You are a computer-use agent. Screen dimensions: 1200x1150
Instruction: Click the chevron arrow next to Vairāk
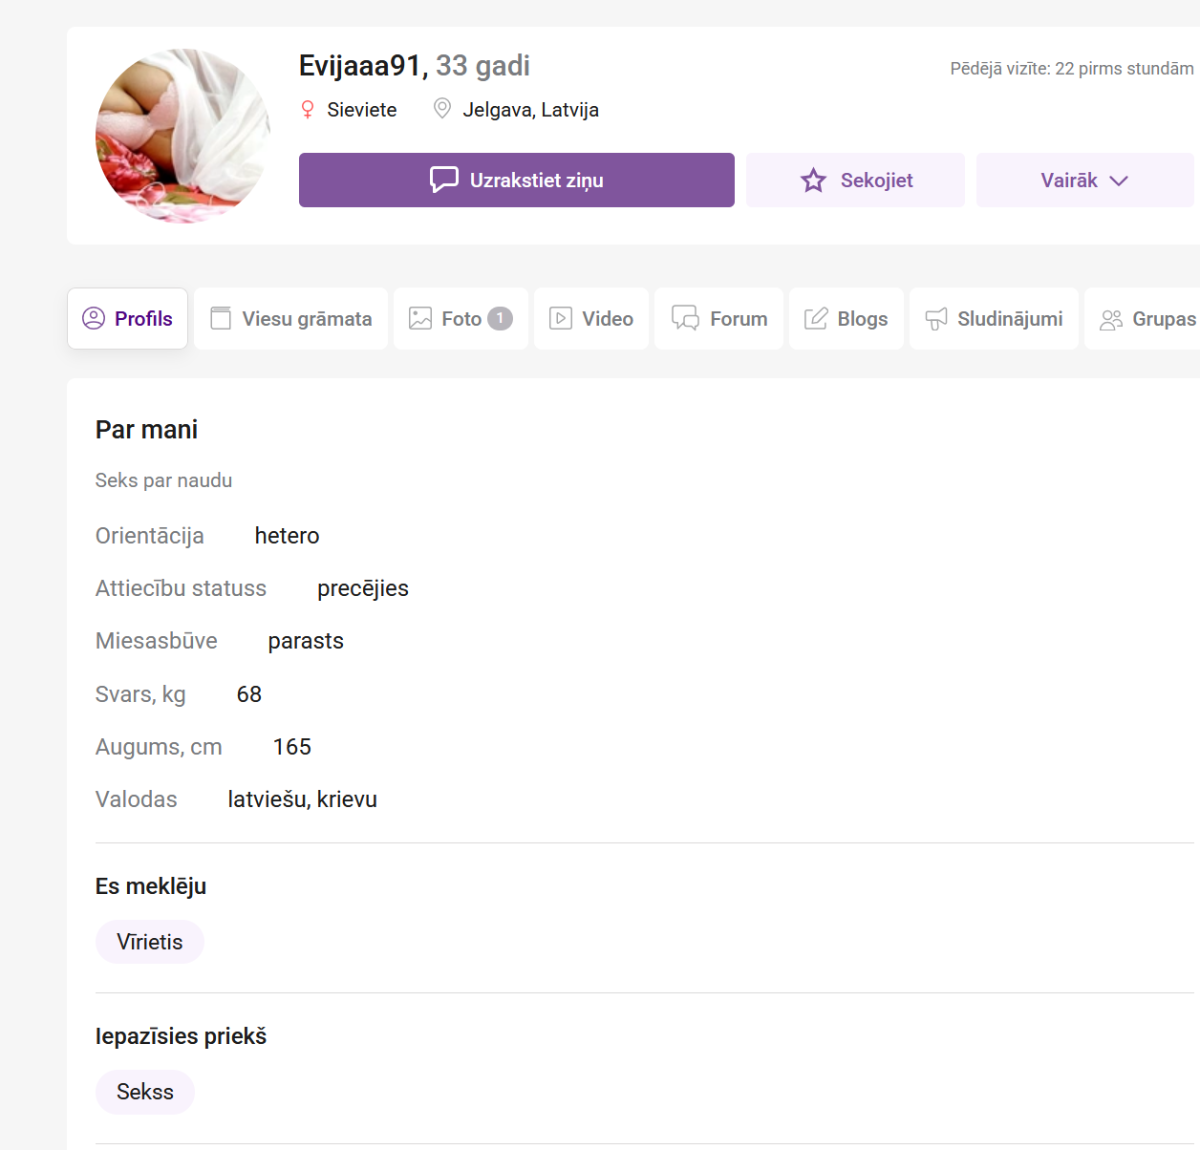[1119, 181]
